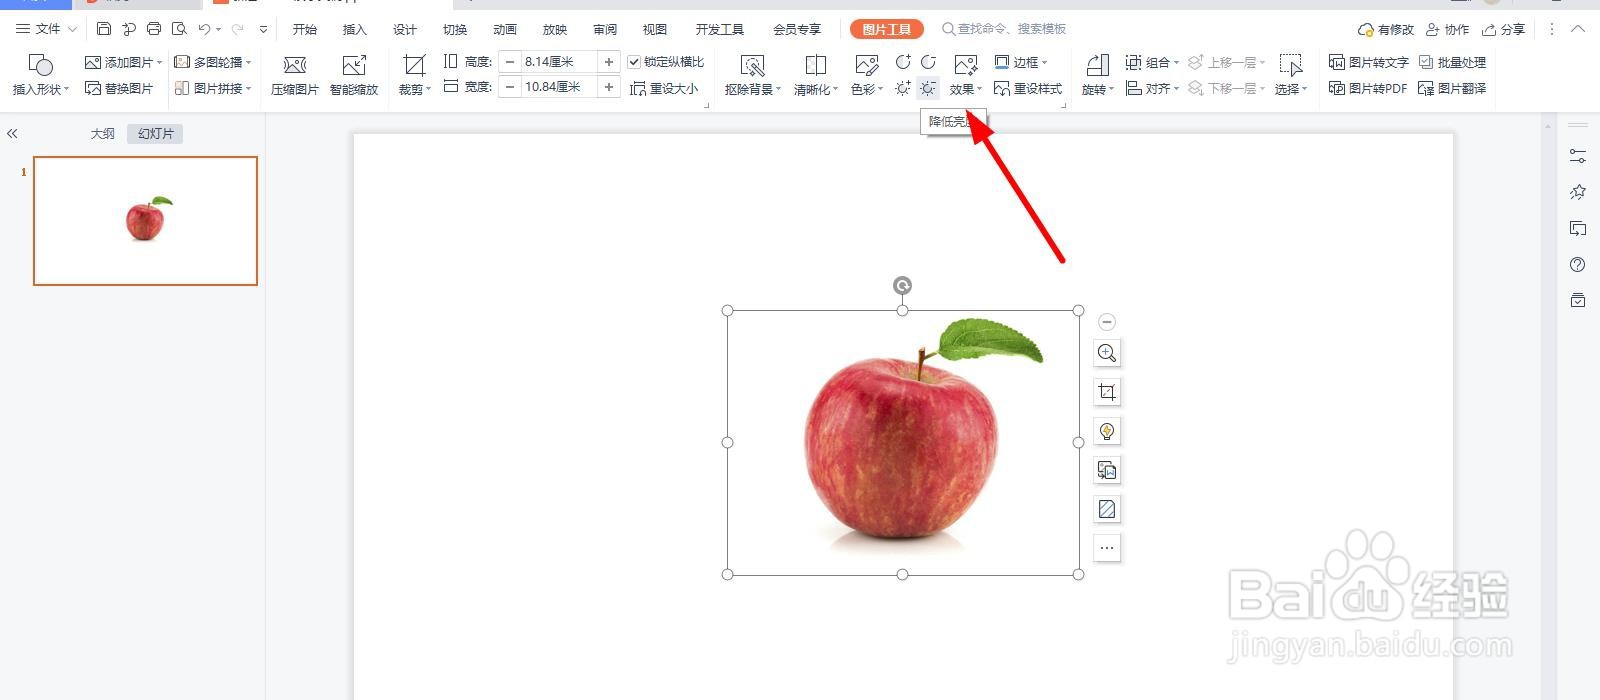This screenshot has height=700, width=1600.
Task: Click the help question mark icon in sidebar
Action: point(1578,264)
